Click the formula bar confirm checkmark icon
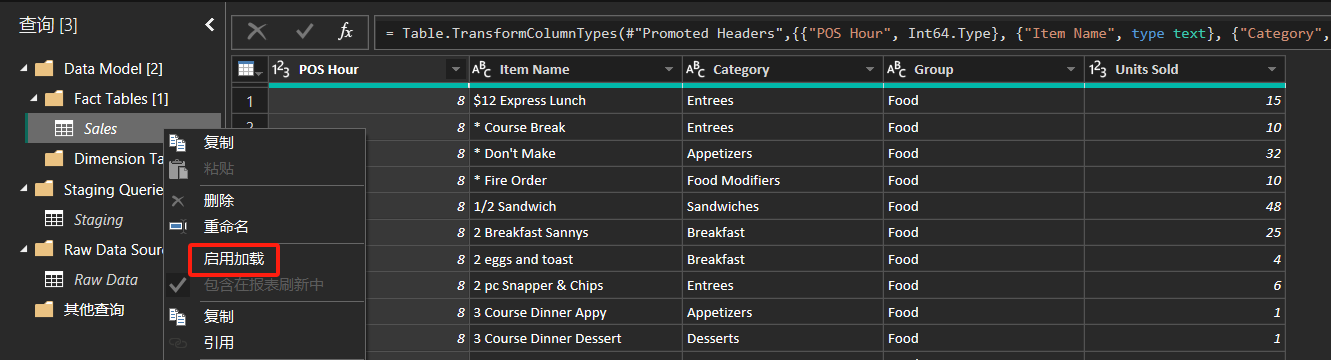1331x360 pixels. (304, 32)
